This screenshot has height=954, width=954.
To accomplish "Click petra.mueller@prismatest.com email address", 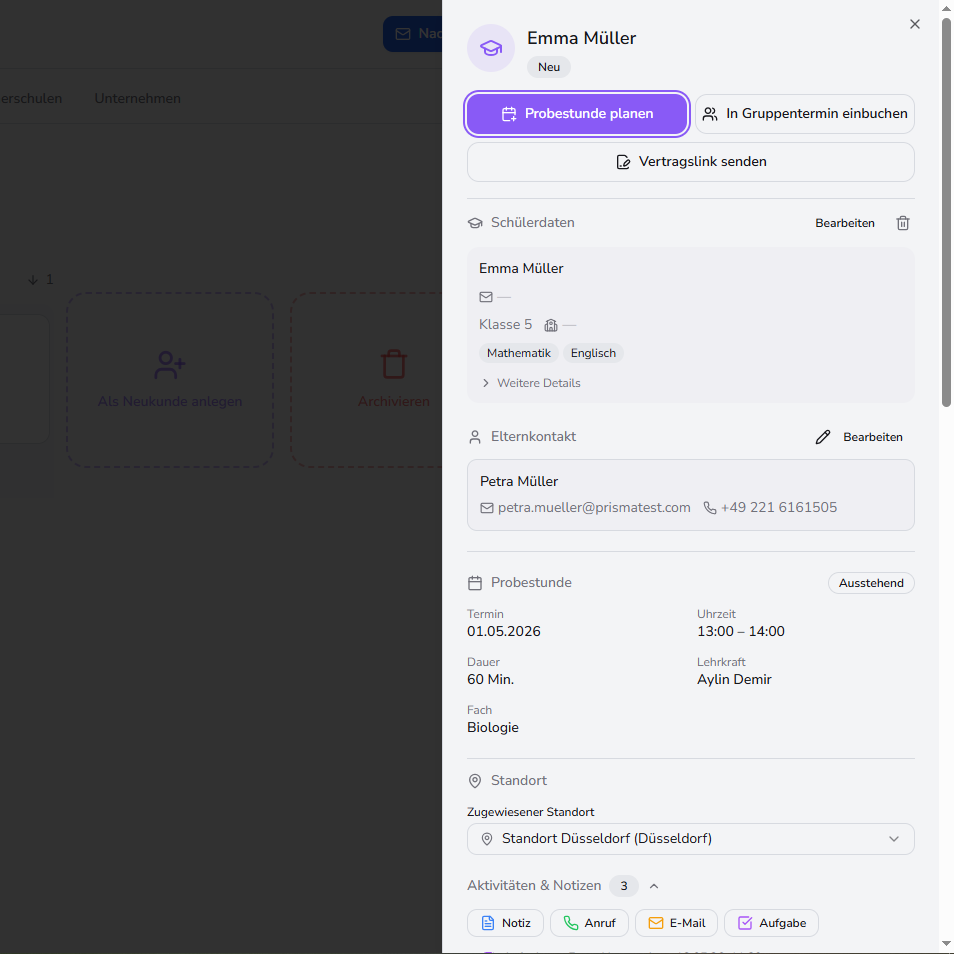I will click(x=594, y=507).
